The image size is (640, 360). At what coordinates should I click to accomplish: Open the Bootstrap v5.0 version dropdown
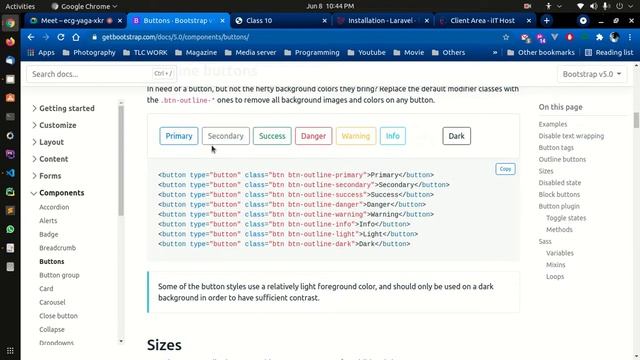592,74
